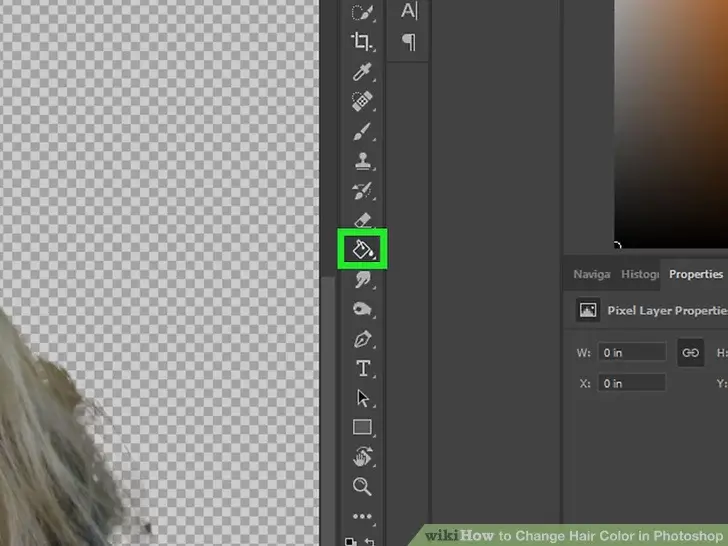Toggle the width-height link constraint
The height and width of the screenshot is (546, 728).
[x=690, y=352]
